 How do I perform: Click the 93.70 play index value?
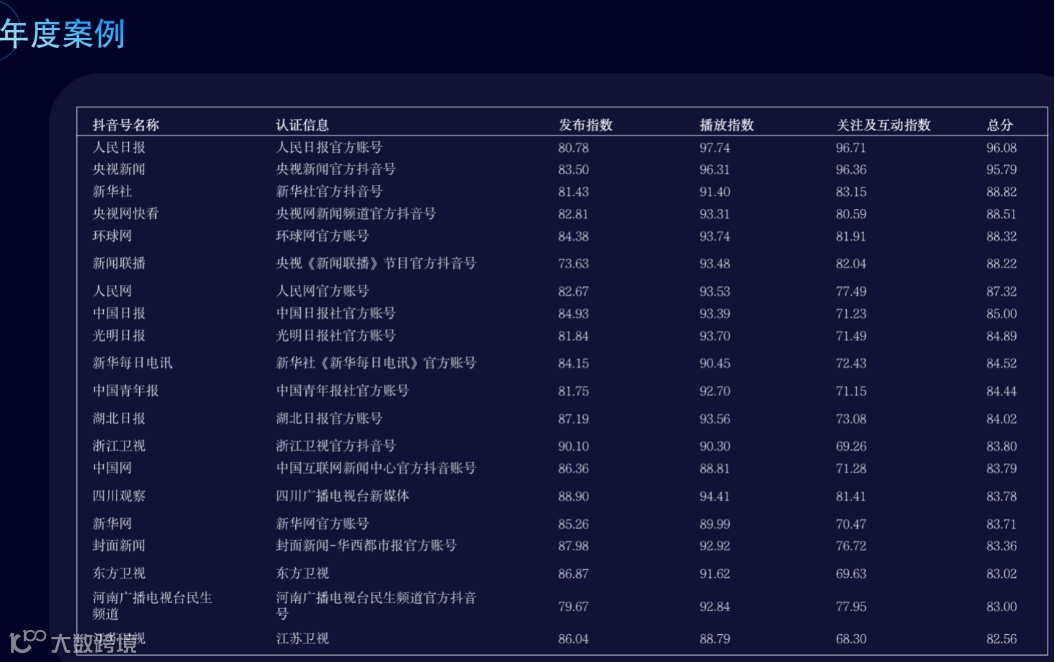click(x=715, y=336)
